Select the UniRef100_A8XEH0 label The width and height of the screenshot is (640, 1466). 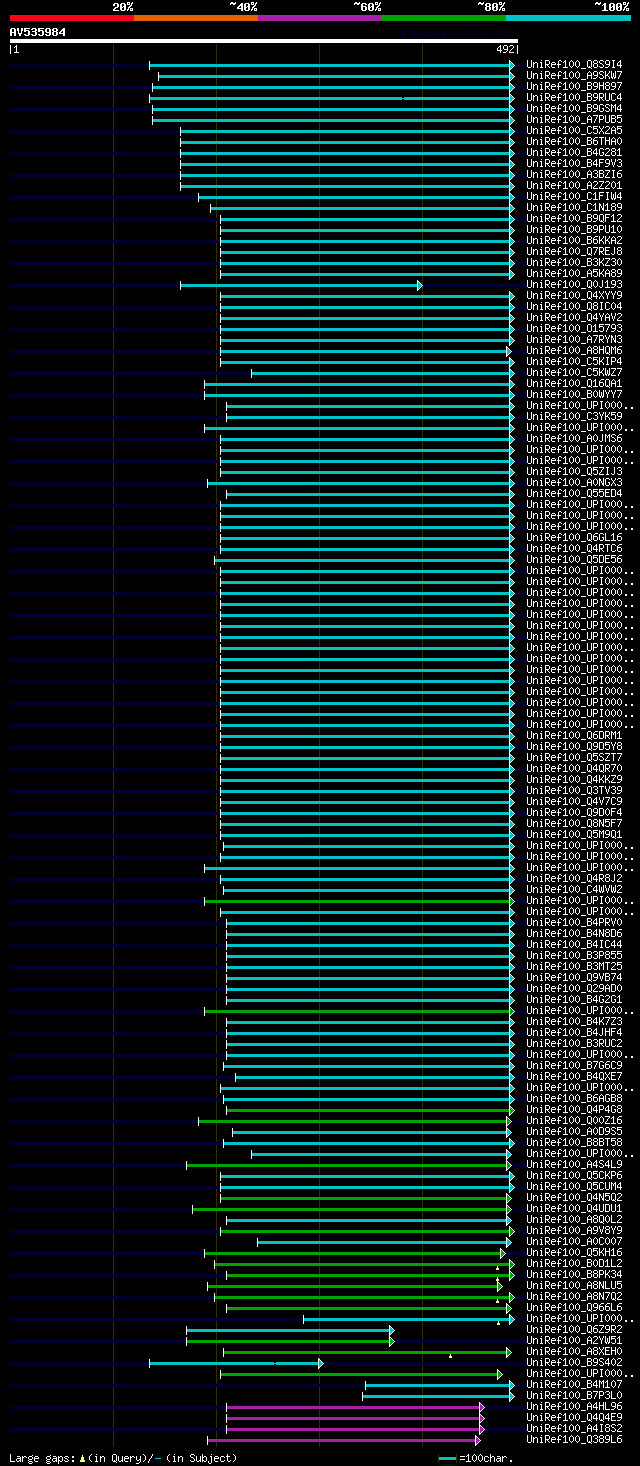(574, 1351)
